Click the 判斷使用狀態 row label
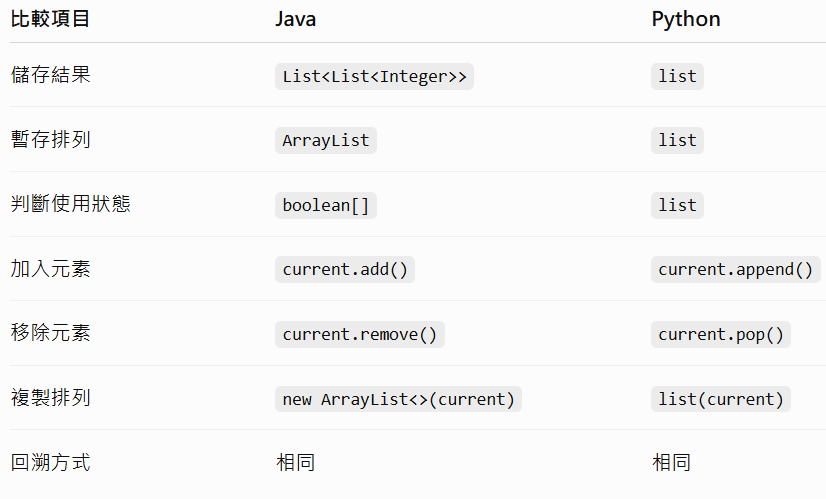The image size is (826, 499). coord(71,203)
